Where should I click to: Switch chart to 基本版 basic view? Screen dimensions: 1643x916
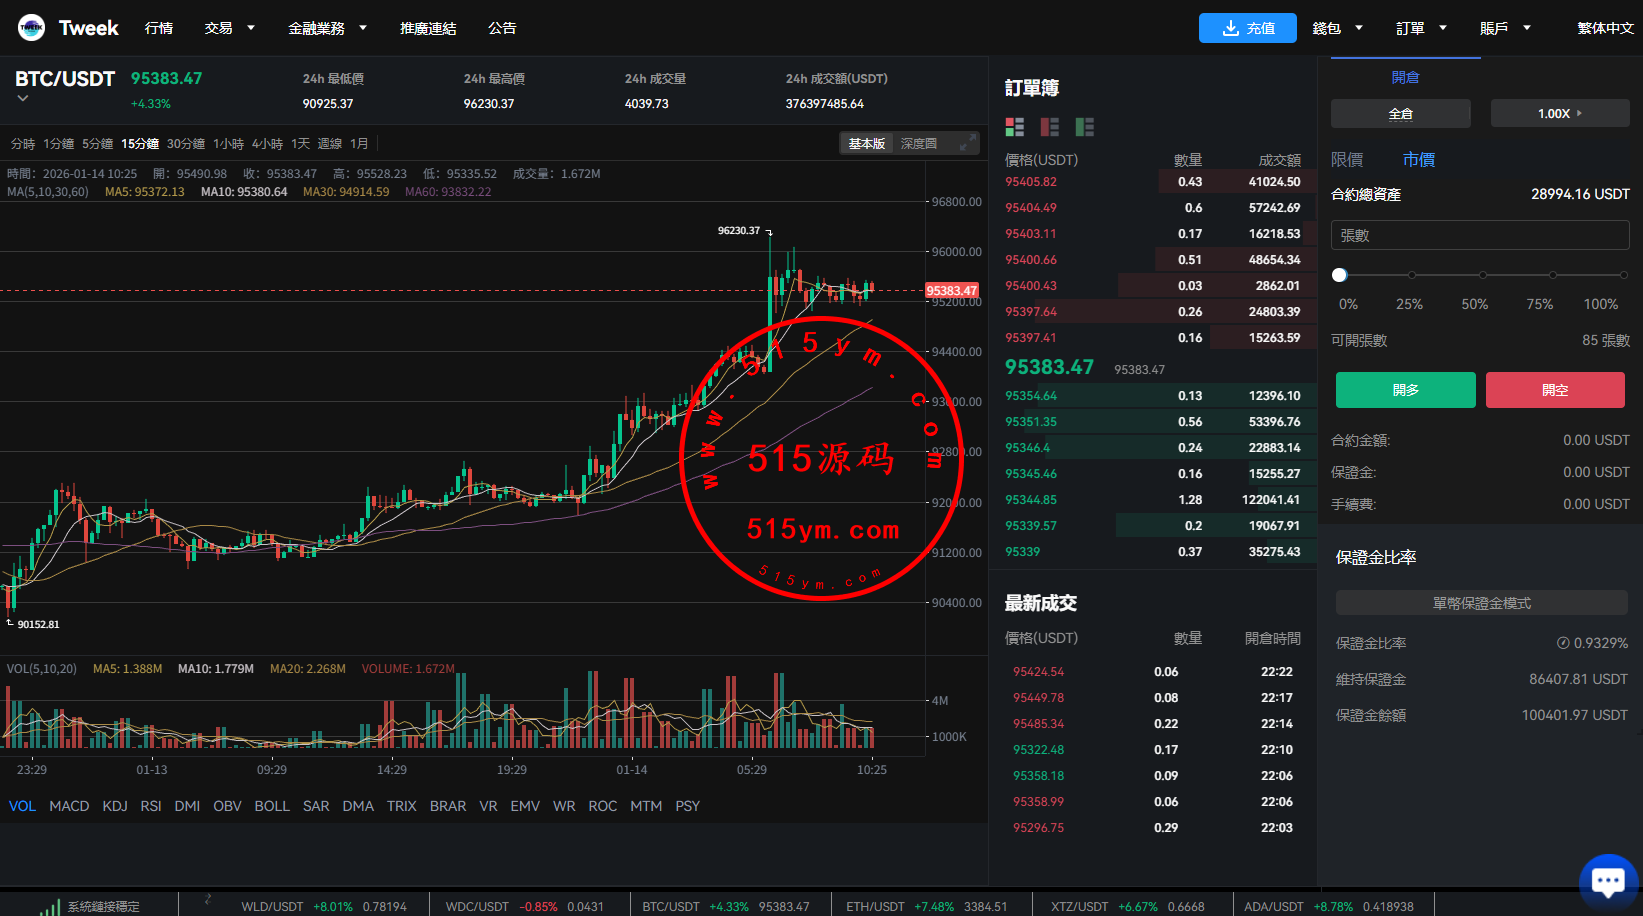[x=866, y=144]
